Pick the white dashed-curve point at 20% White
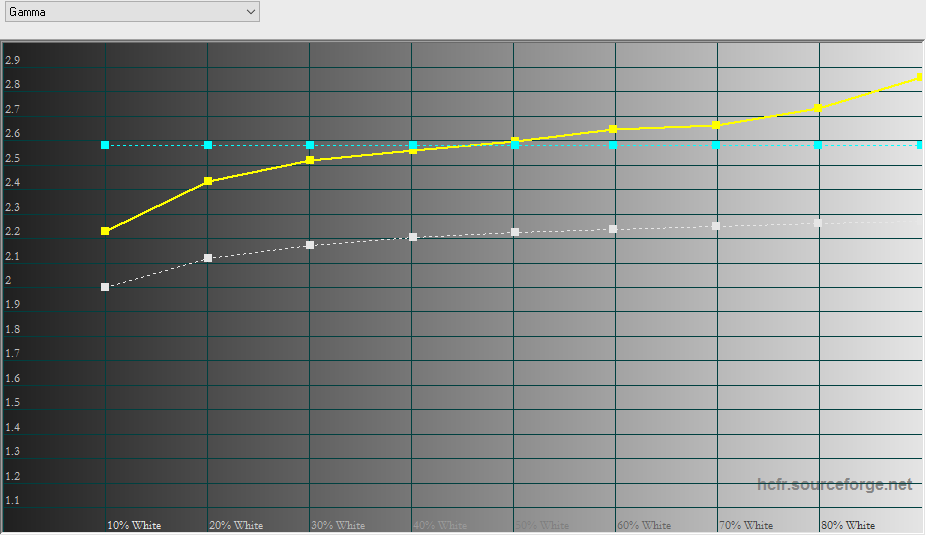Screen dimensions: 926x535 pos(208,258)
